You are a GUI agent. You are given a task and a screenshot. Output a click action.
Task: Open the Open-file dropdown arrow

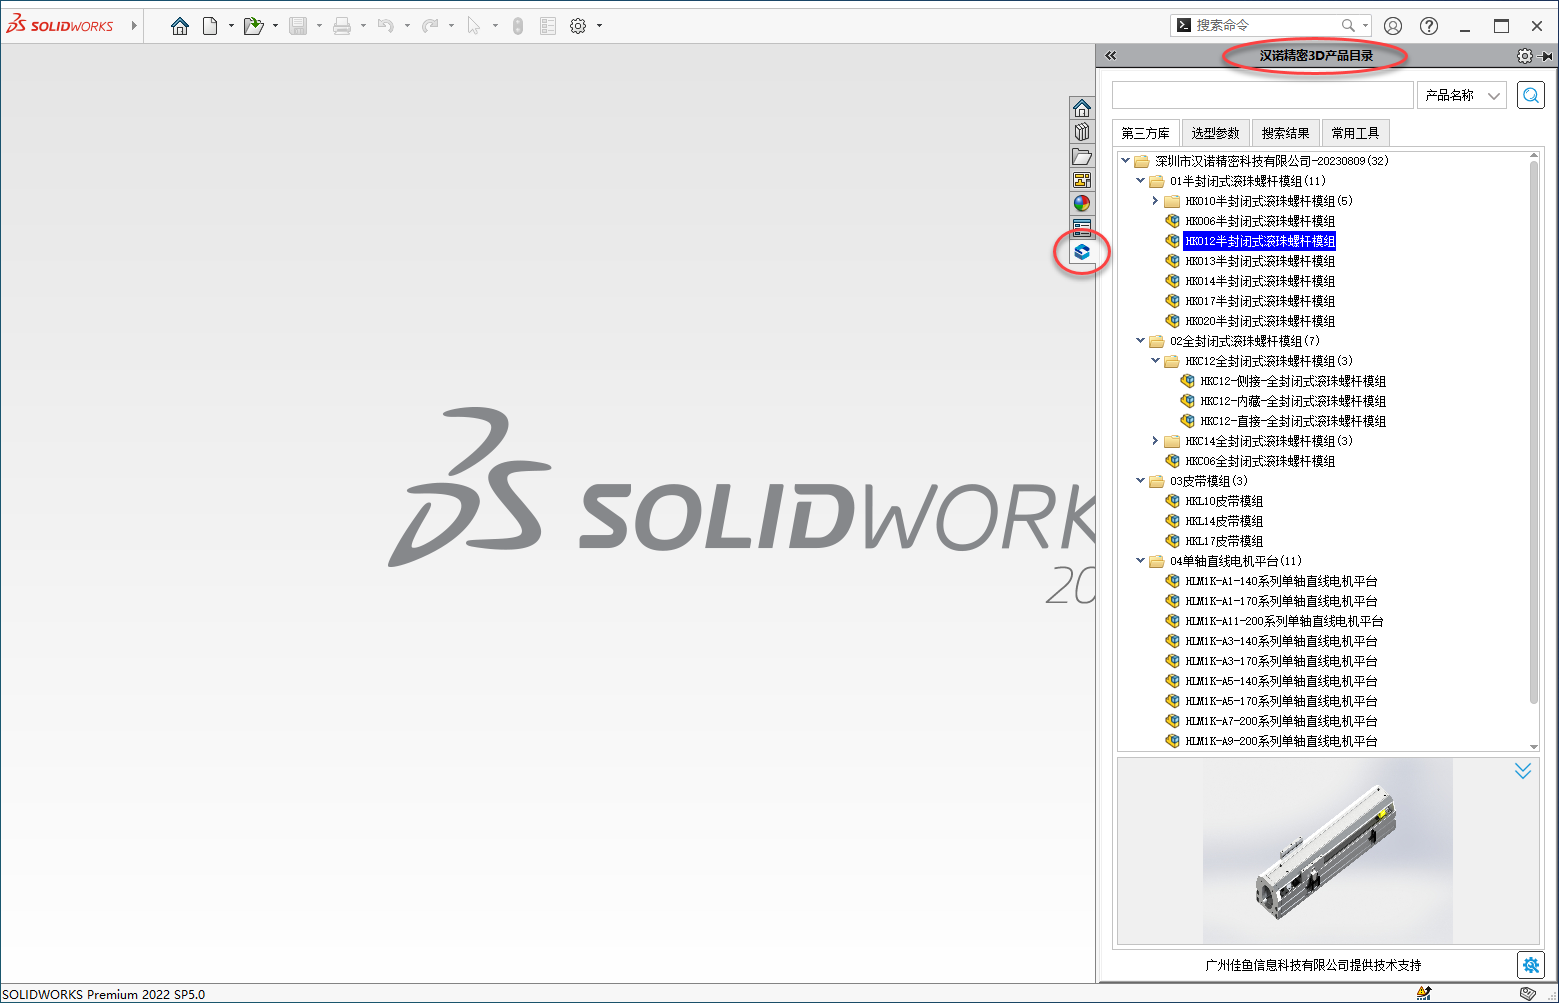point(275,26)
